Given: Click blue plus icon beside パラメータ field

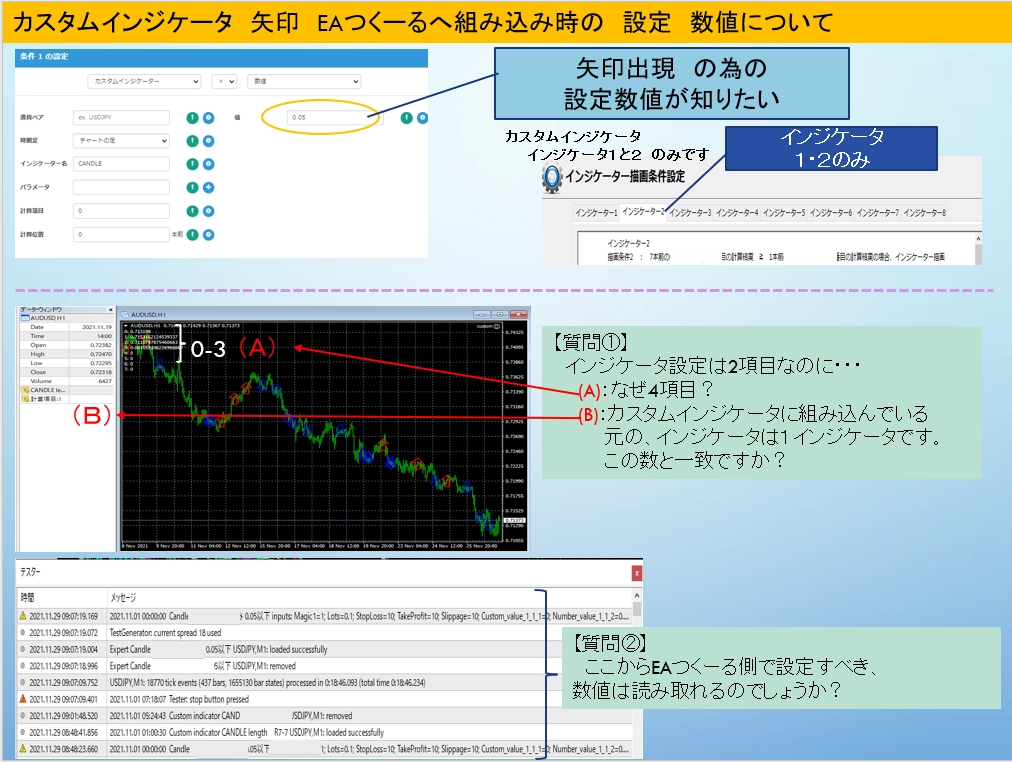Looking at the screenshot, I should point(208,187).
